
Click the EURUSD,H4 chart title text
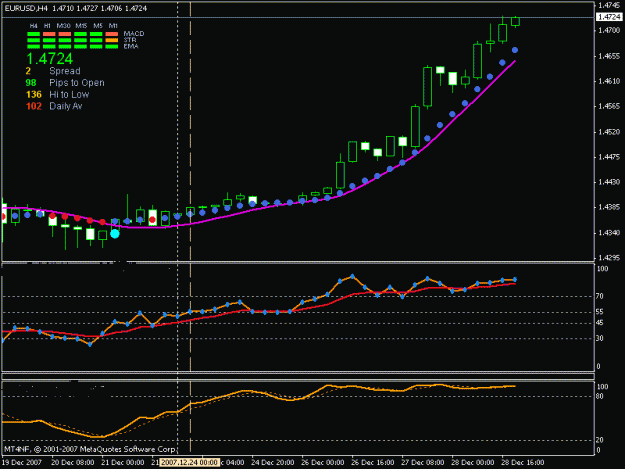(x=26, y=8)
